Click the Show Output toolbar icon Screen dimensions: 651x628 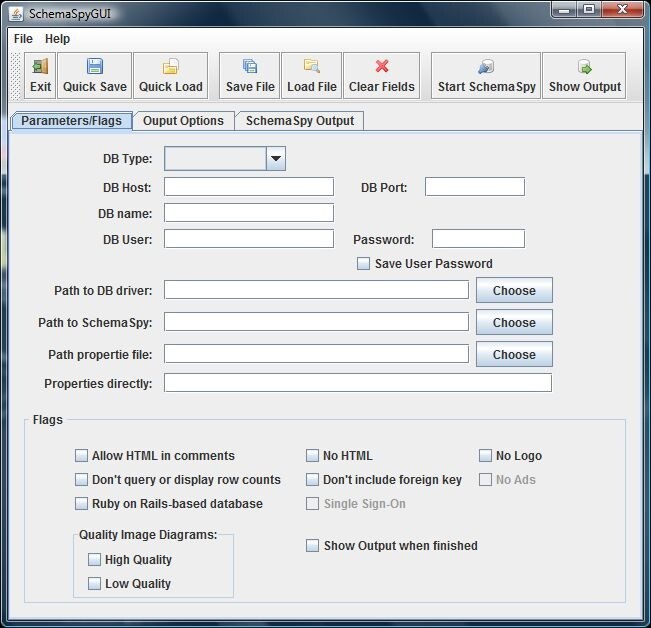[x=585, y=66]
